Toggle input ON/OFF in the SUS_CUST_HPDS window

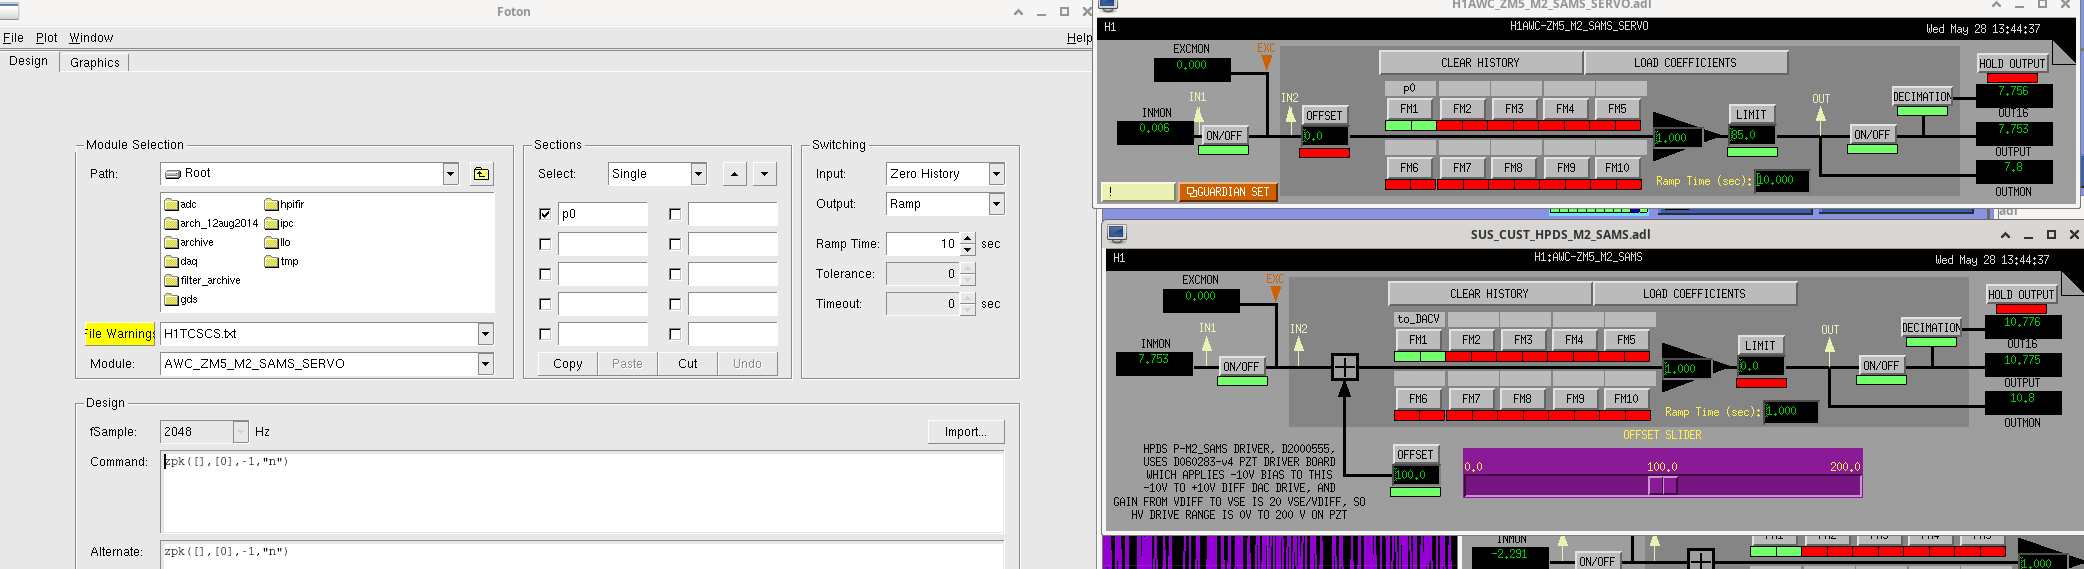[1241, 367]
